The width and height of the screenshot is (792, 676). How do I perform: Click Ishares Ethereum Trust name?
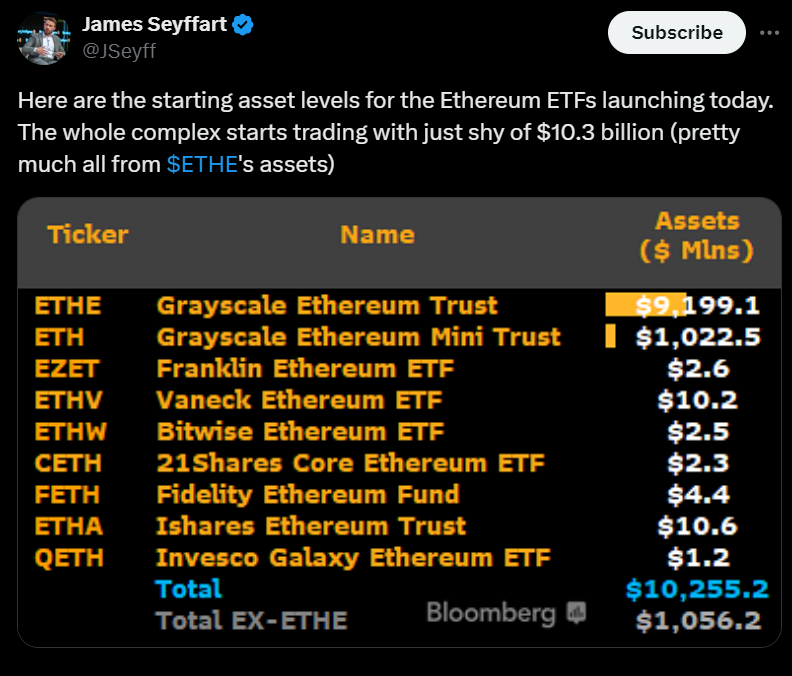[x=311, y=526]
